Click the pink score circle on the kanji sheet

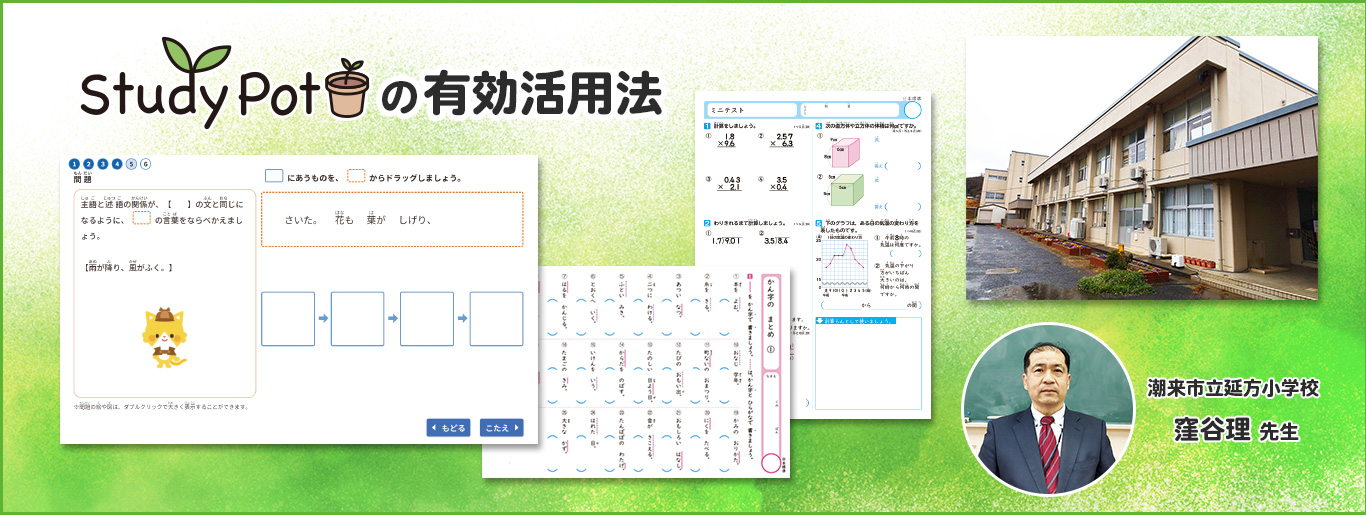771,462
